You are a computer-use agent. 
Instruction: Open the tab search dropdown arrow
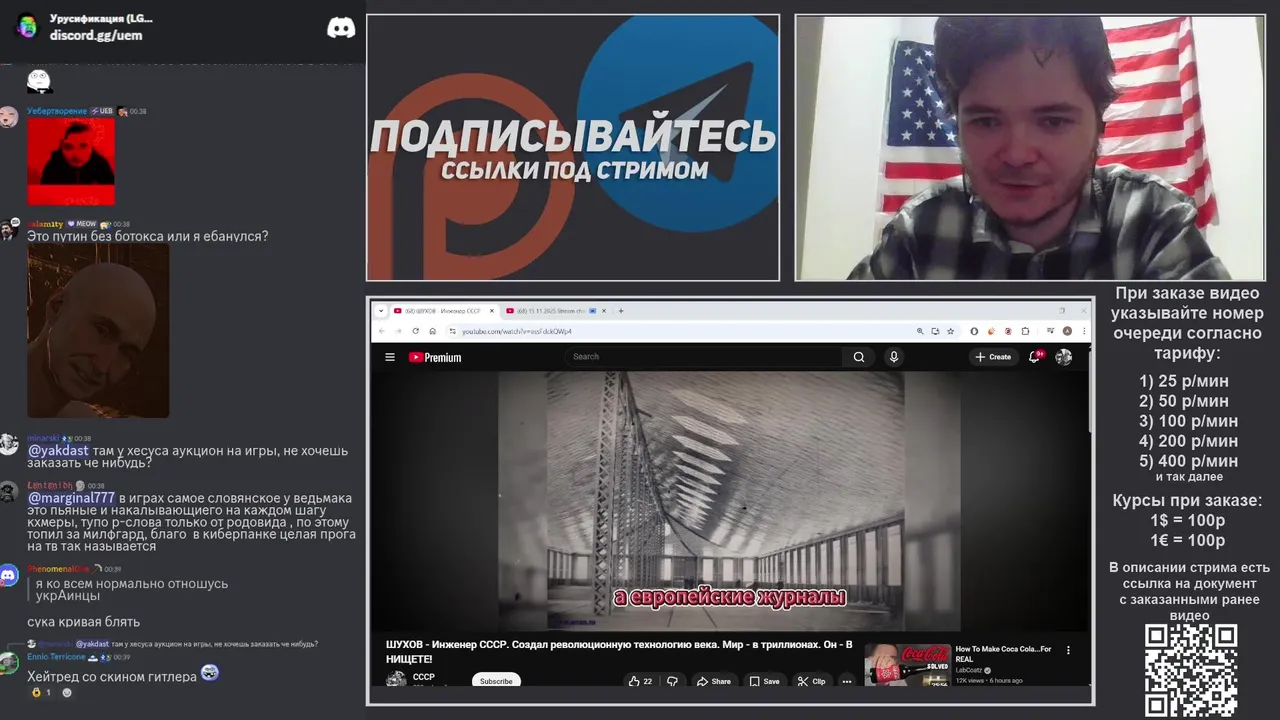[x=381, y=311]
